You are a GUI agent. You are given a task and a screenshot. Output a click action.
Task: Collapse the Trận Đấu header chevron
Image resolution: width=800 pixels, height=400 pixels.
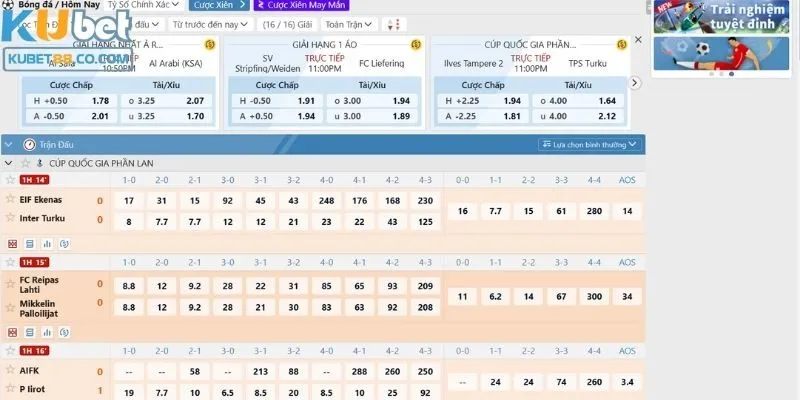9,144
